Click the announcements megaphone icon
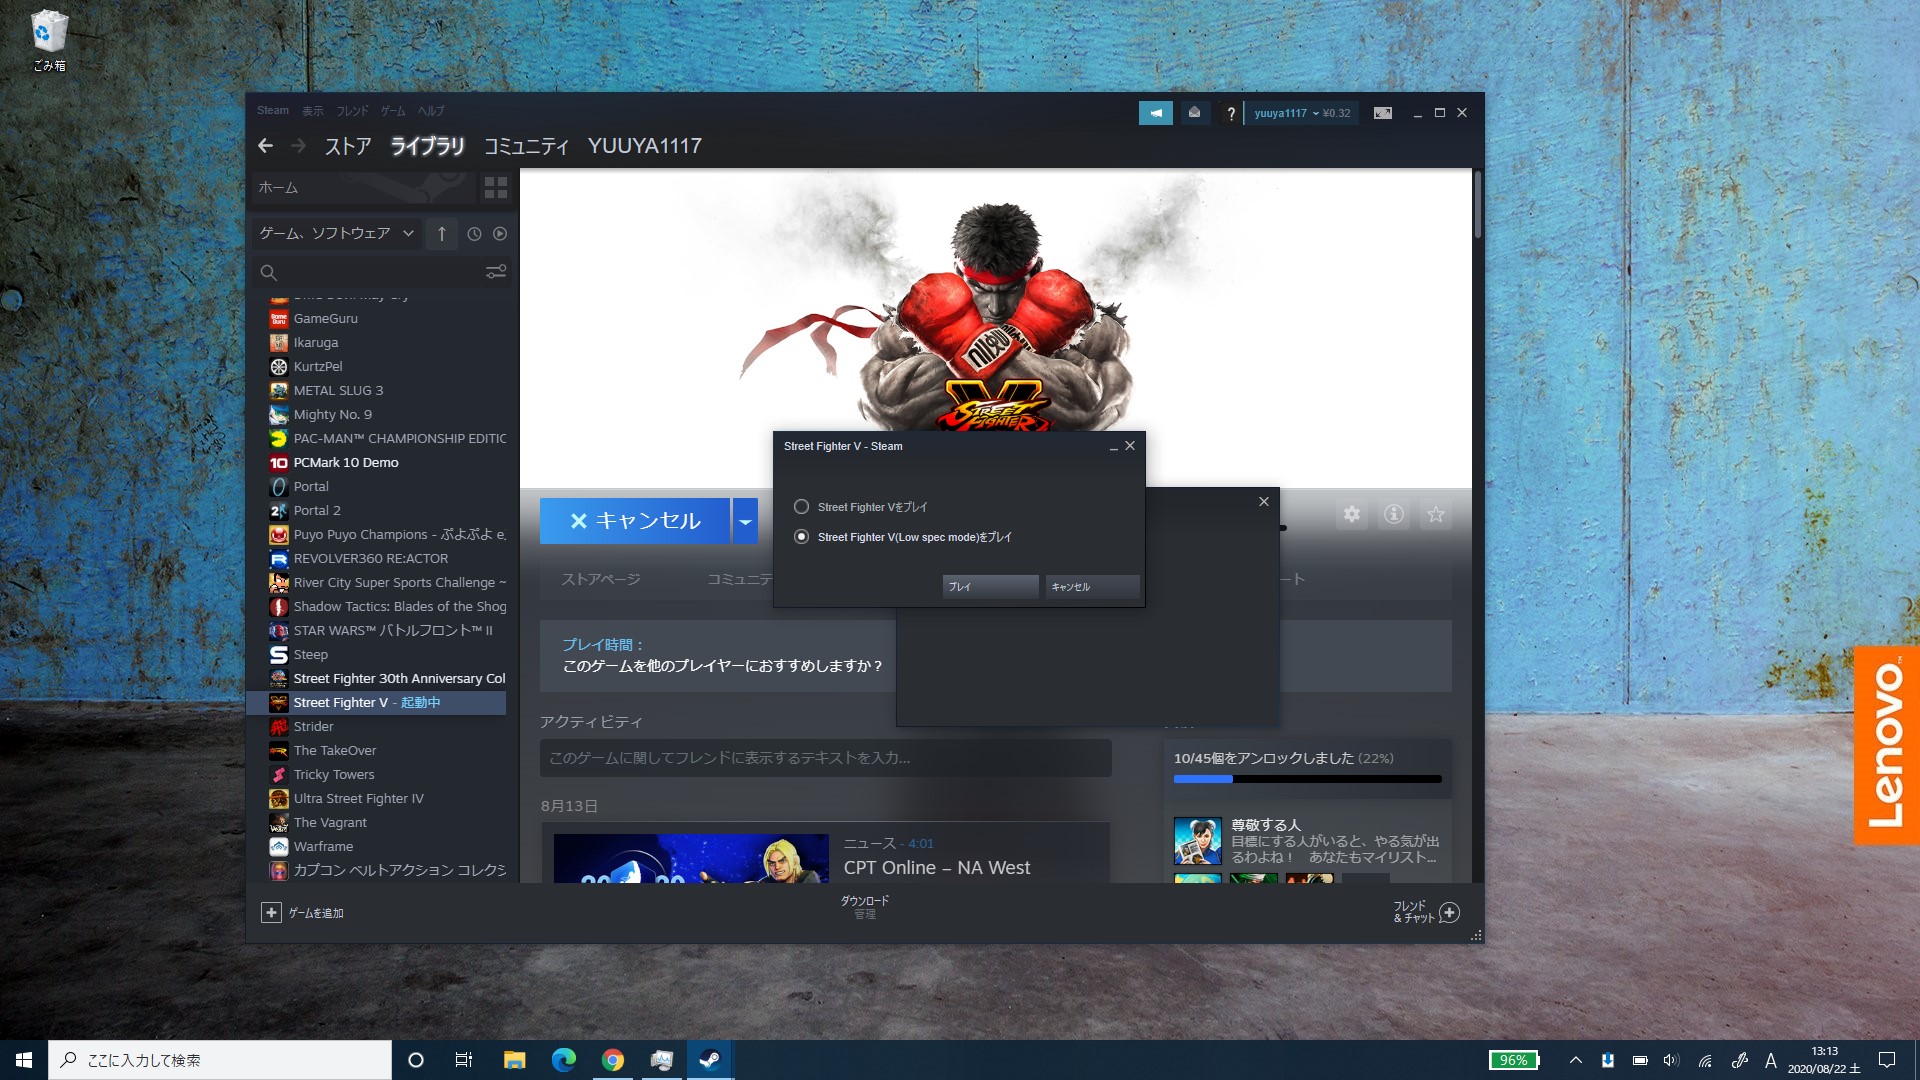This screenshot has height=1080, width=1920. tap(1156, 113)
